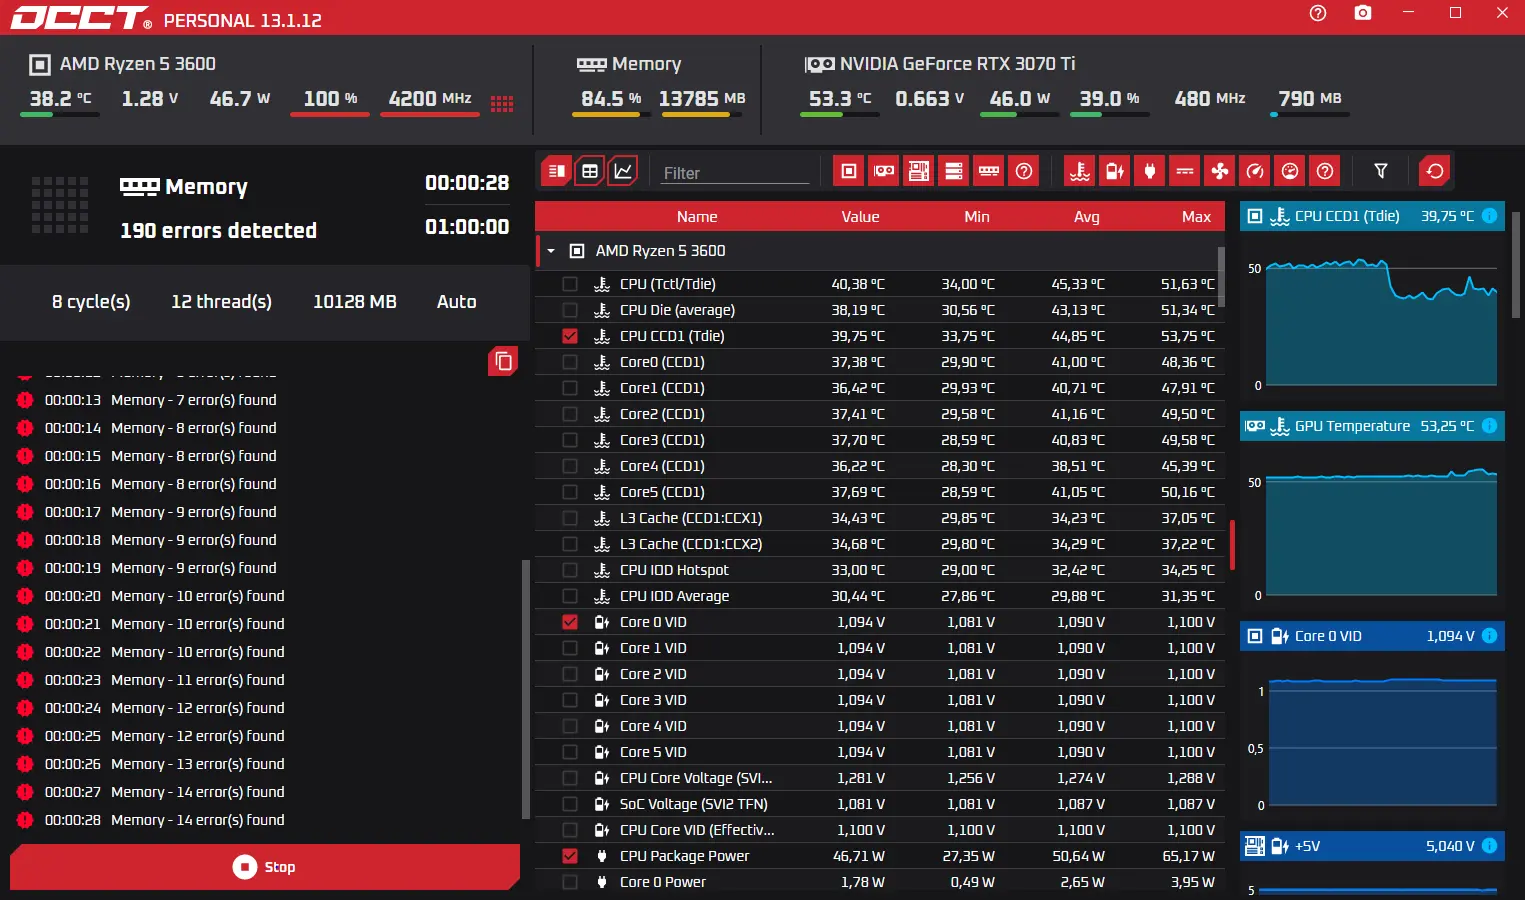
Task: Click the funnel filter icon
Action: 1381,171
